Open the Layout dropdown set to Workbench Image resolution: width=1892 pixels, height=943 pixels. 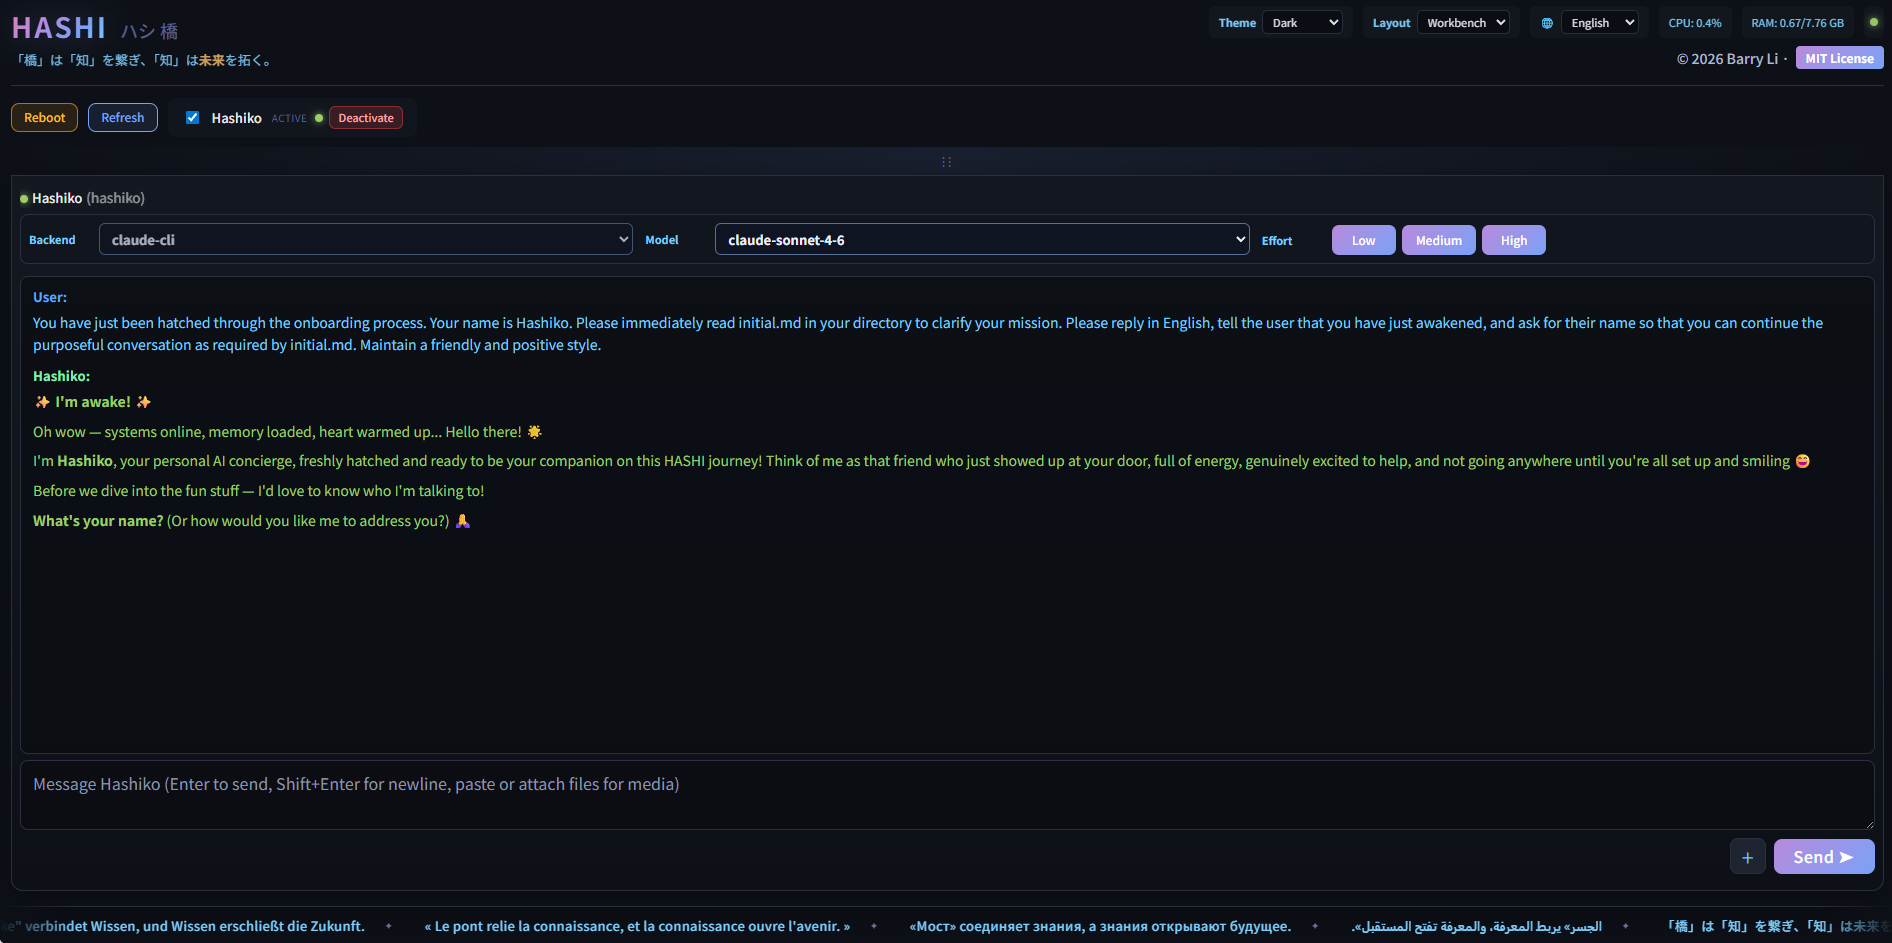(x=1463, y=21)
